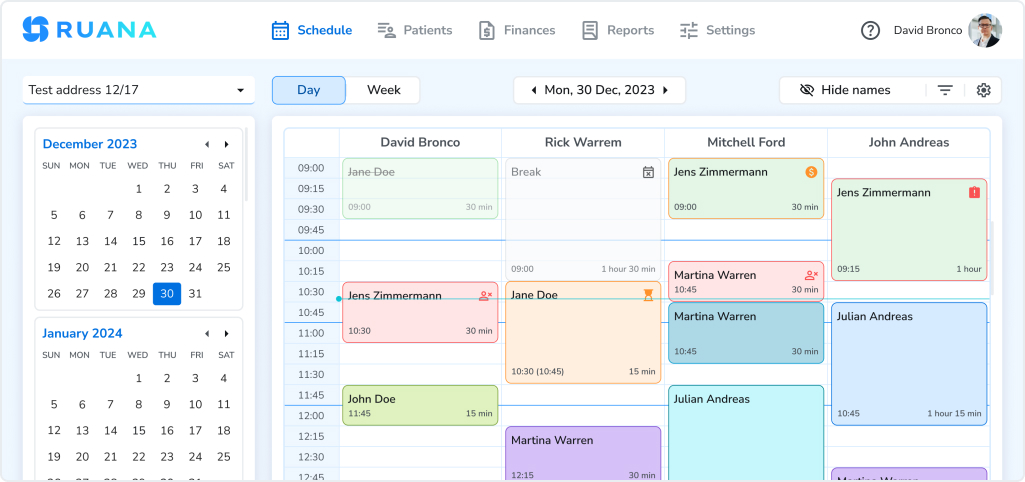Image resolution: width=1025 pixels, height=482 pixels.
Task: Click the RUANA logo
Action: pos(89,30)
